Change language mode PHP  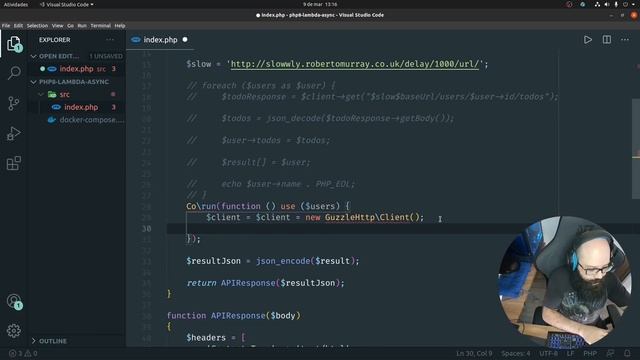click(x=590, y=353)
